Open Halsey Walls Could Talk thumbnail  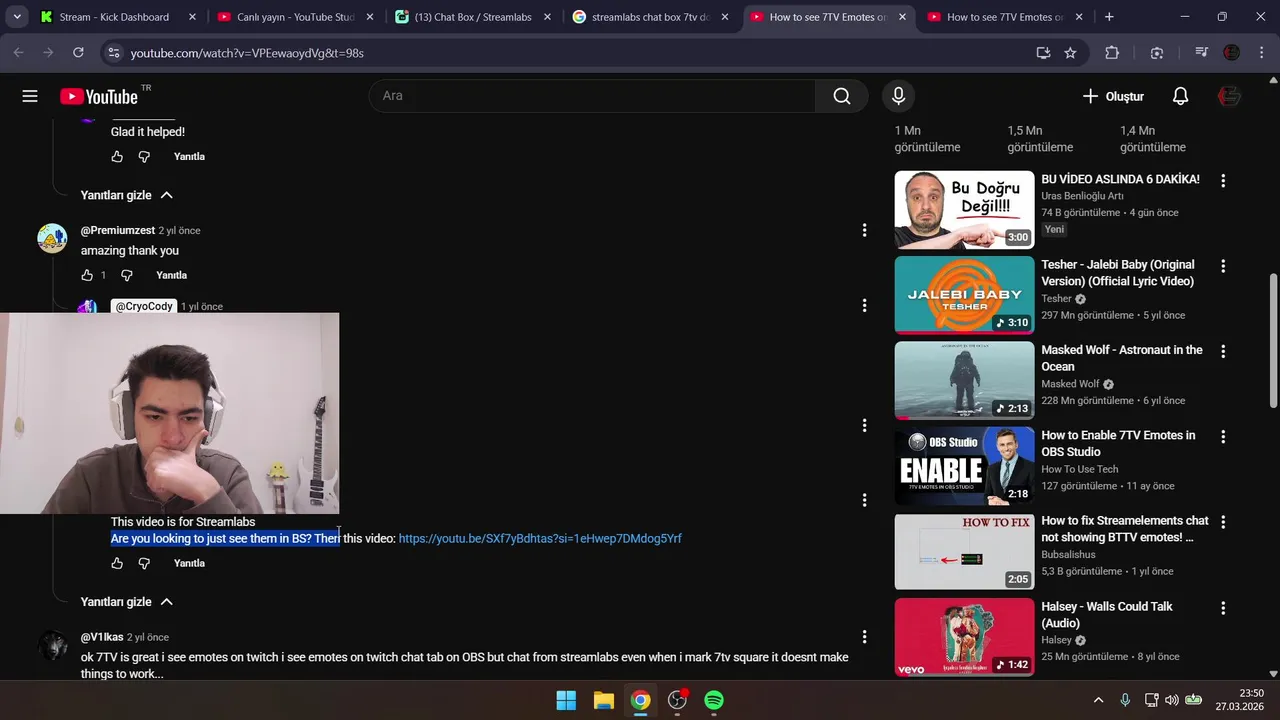point(964,637)
